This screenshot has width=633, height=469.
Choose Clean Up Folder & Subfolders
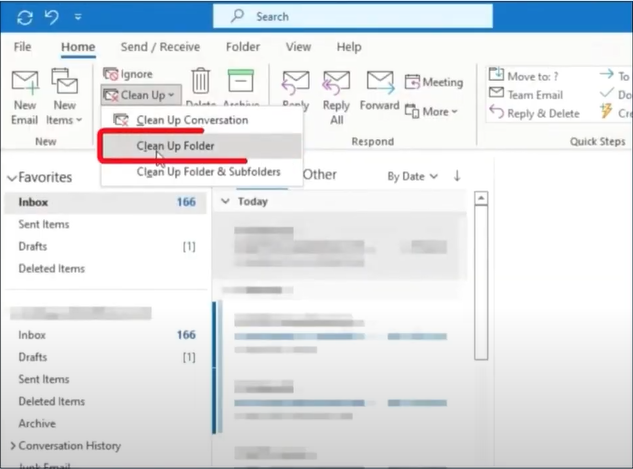(201, 172)
